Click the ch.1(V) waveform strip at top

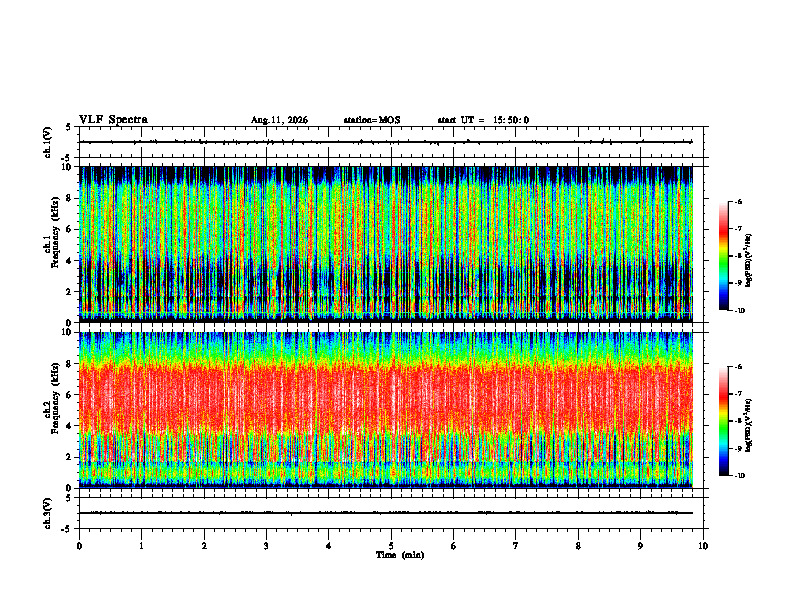[386, 142]
